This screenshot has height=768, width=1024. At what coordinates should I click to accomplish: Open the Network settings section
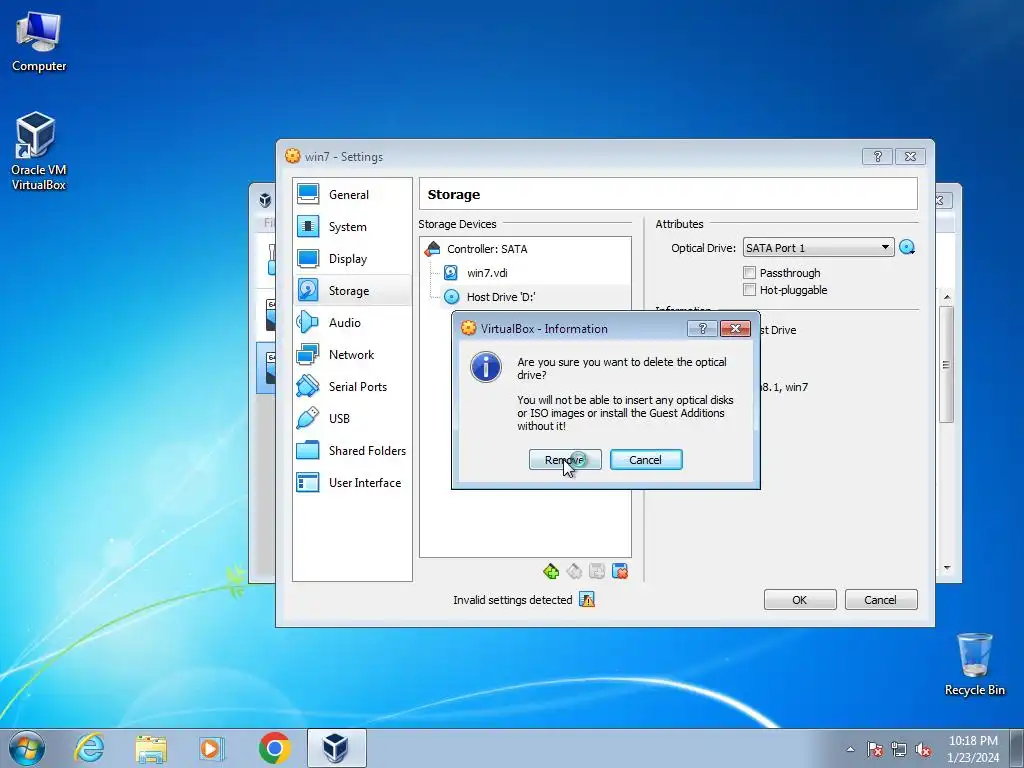click(352, 355)
